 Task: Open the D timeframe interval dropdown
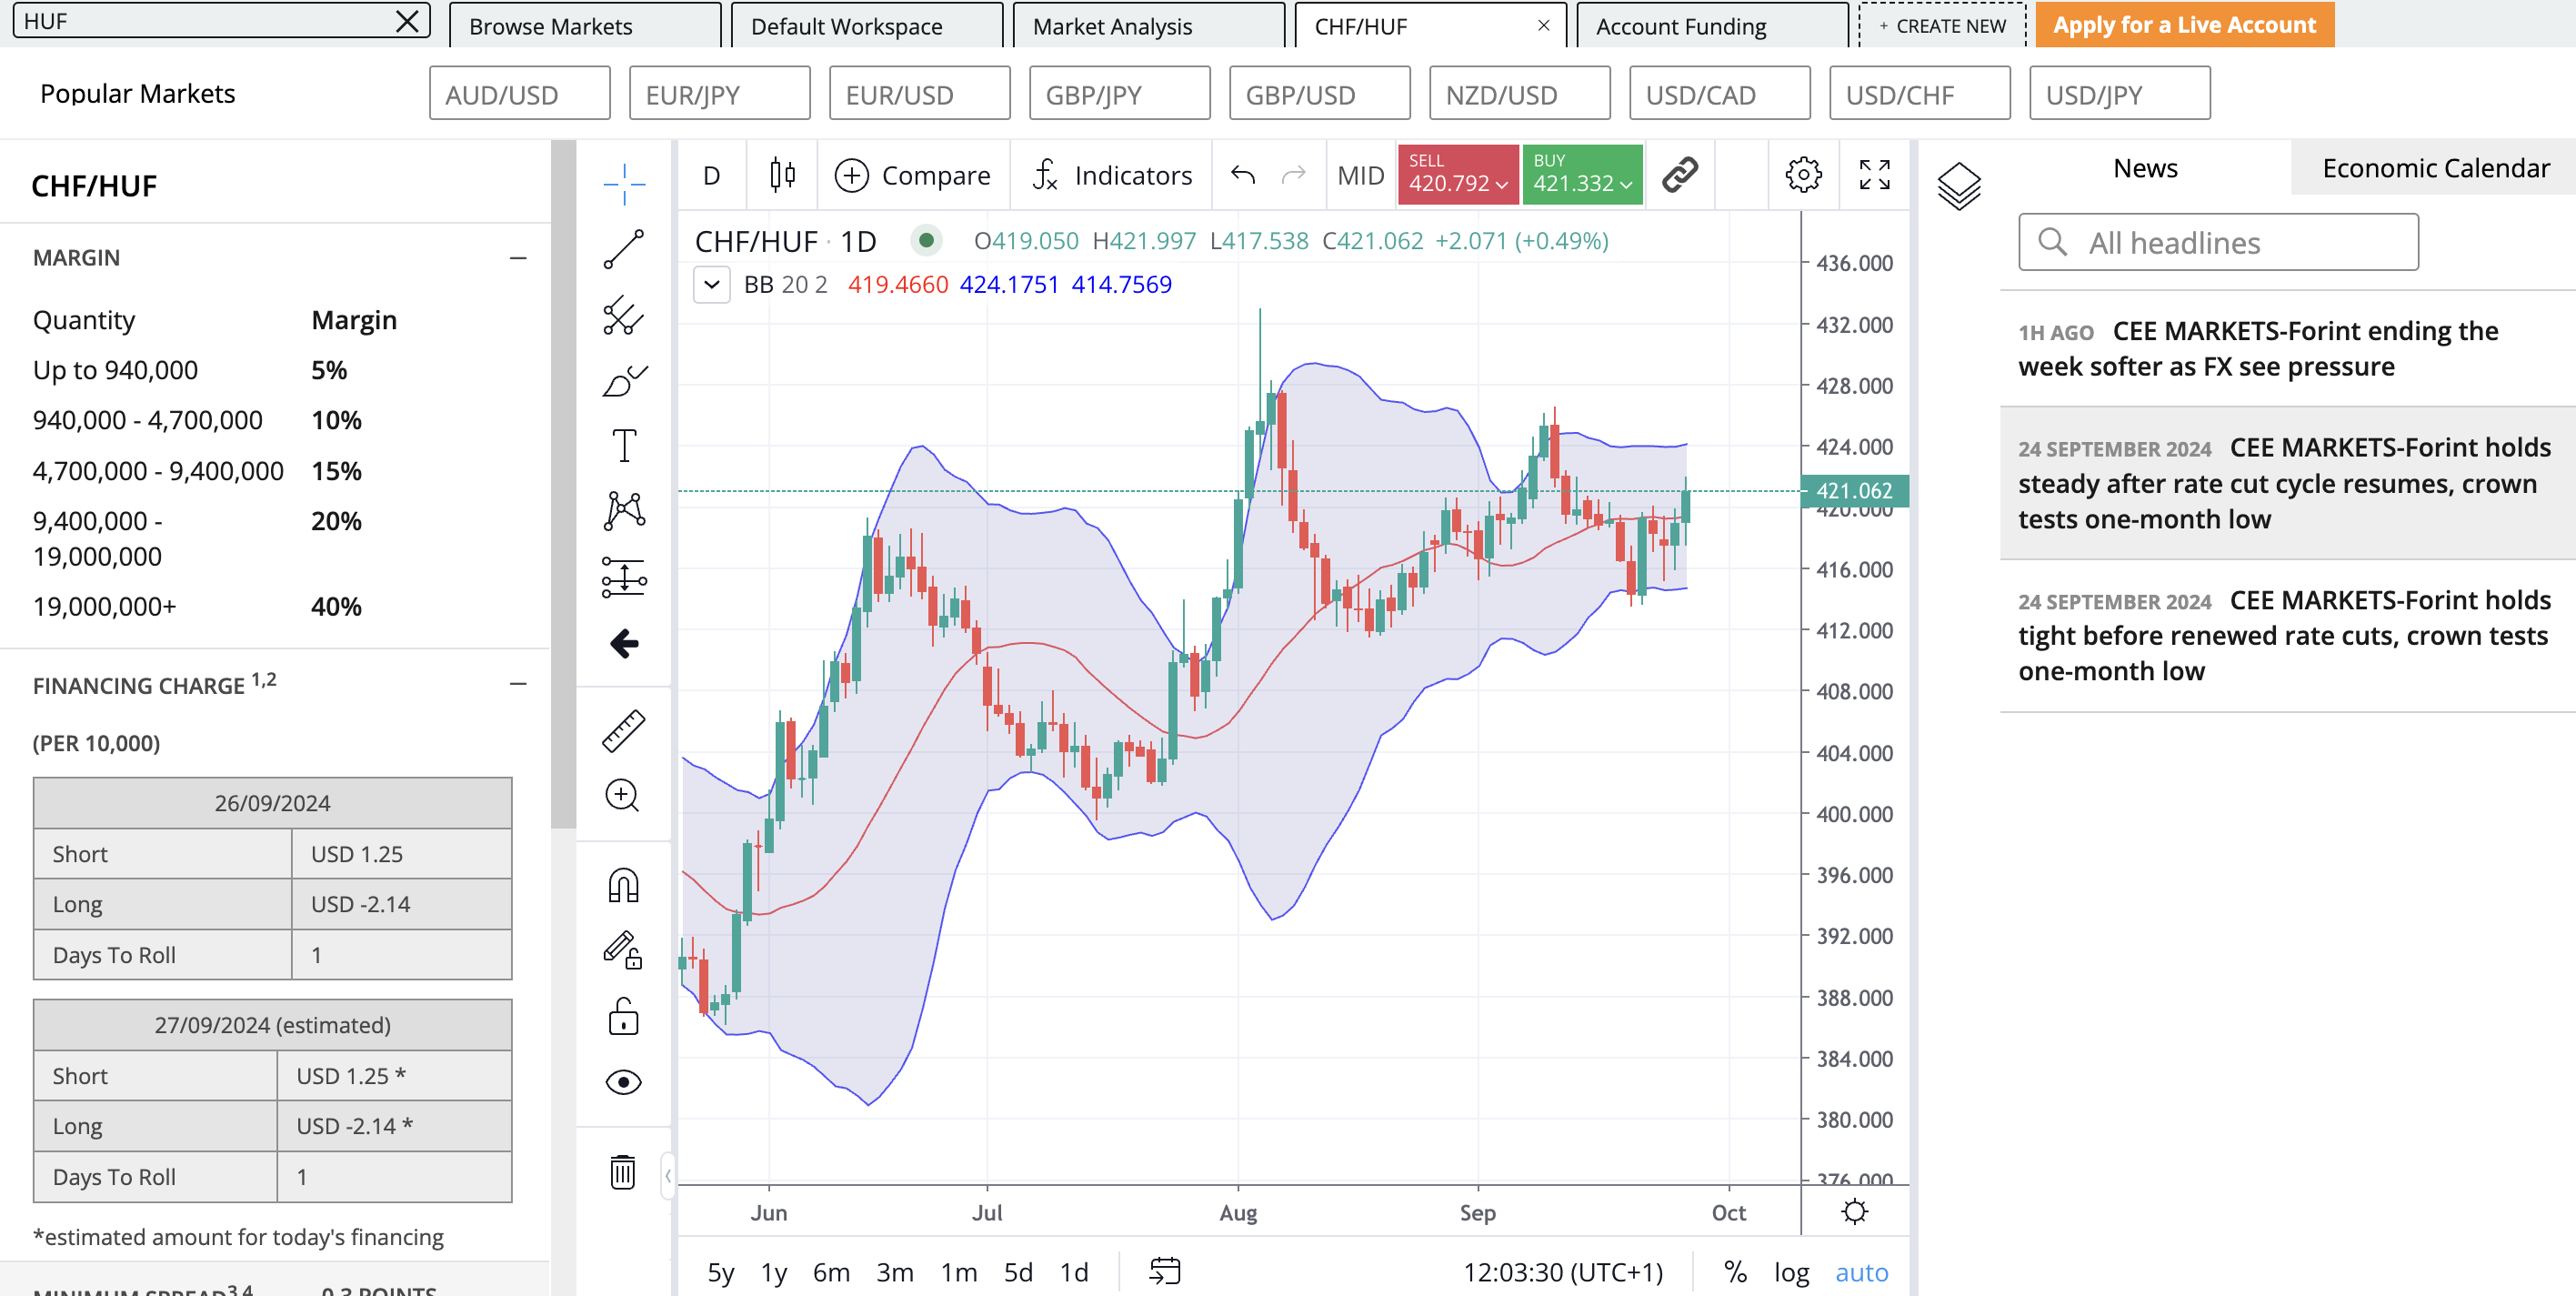click(x=712, y=175)
